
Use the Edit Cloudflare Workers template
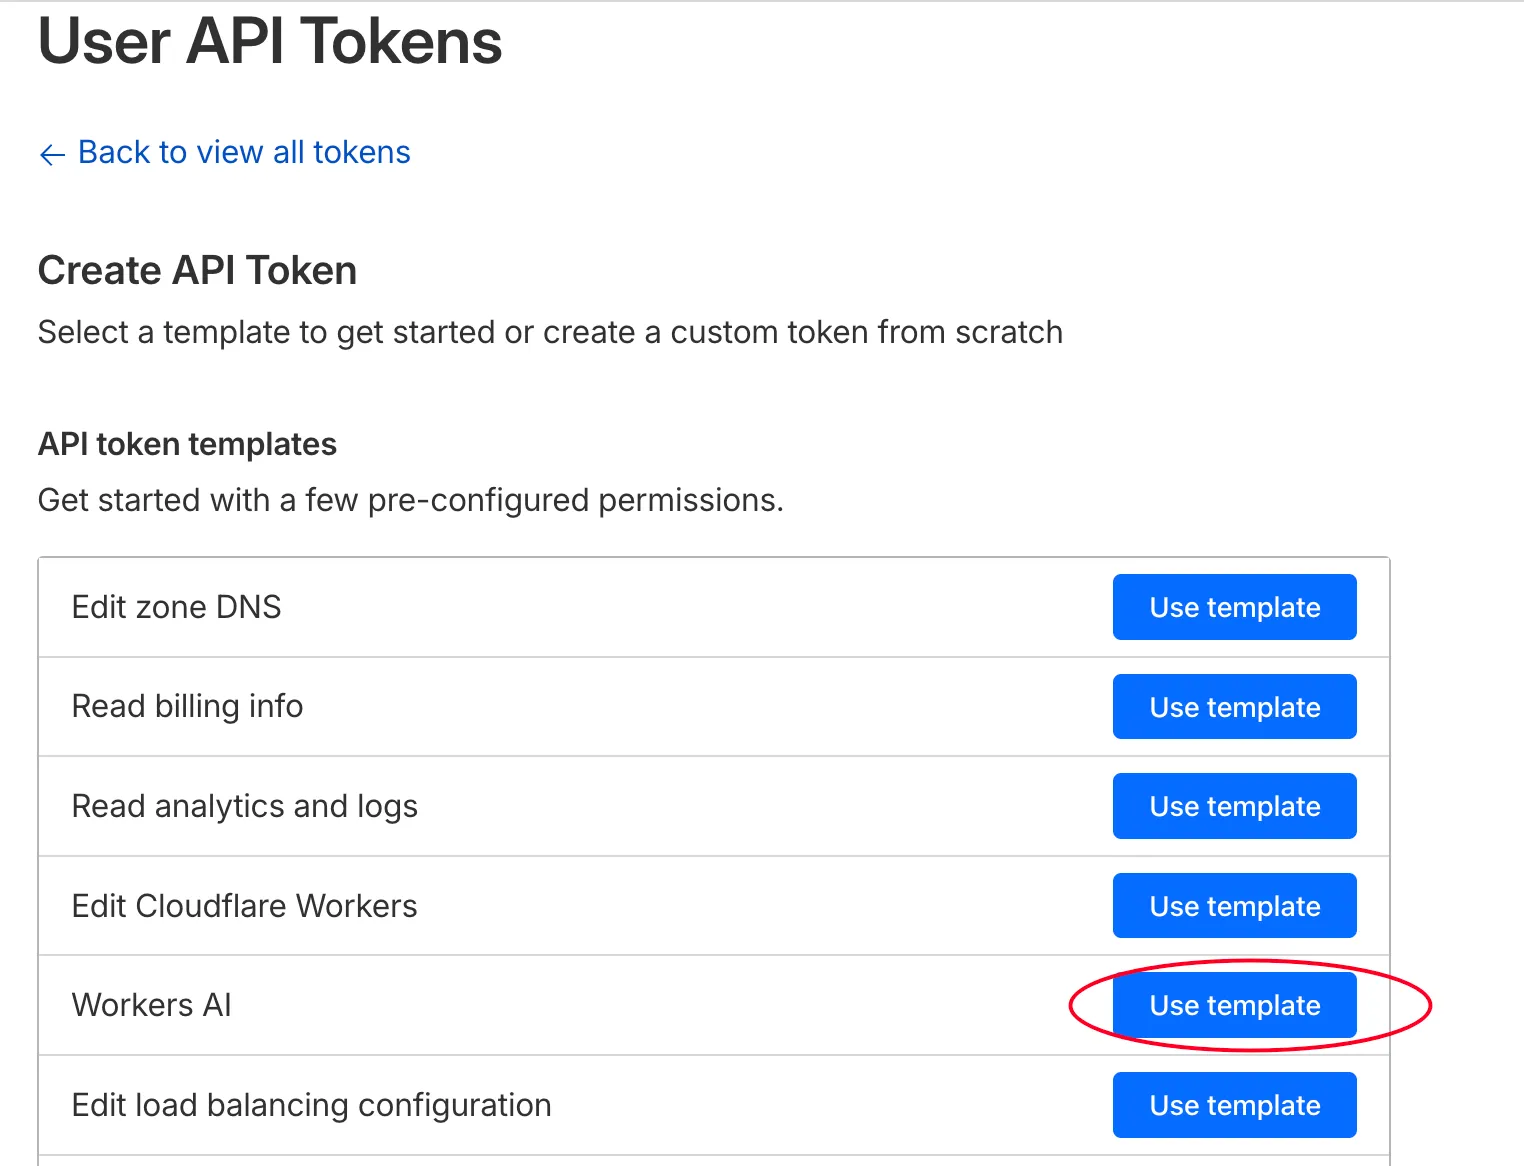click(1234, 906)
